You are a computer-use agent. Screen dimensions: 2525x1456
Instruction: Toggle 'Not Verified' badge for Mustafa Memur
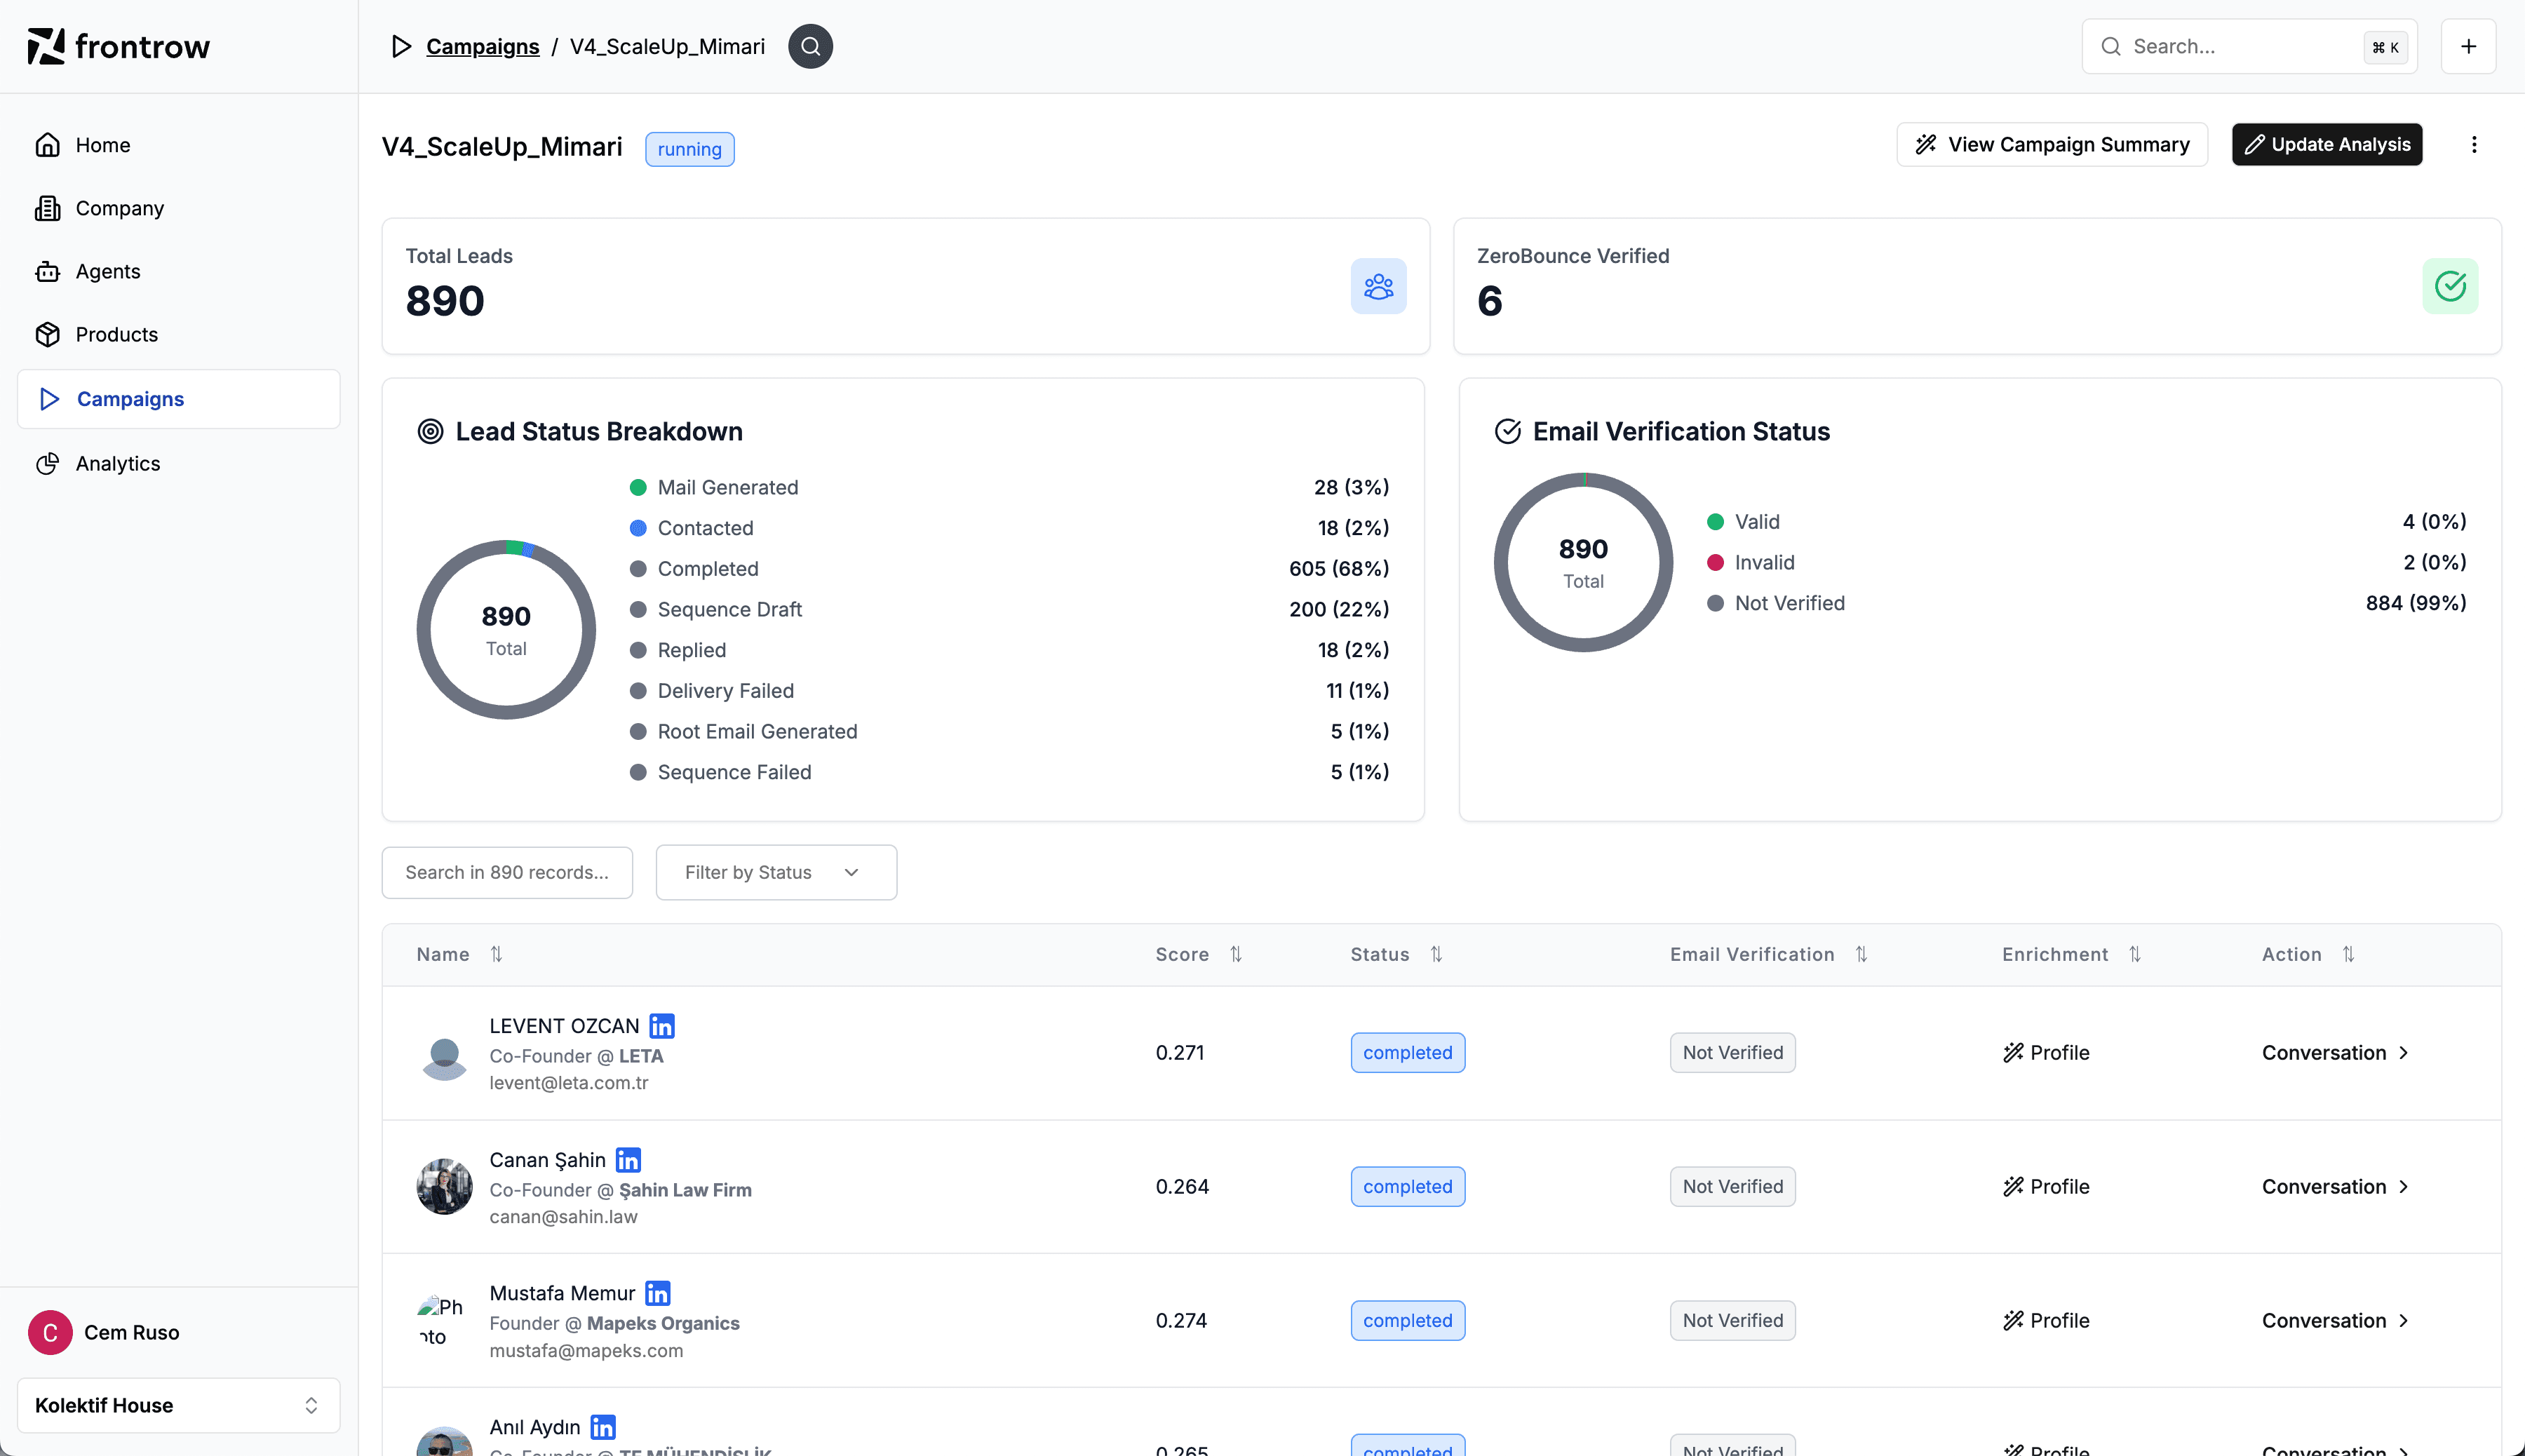tap(1731, 1320)
